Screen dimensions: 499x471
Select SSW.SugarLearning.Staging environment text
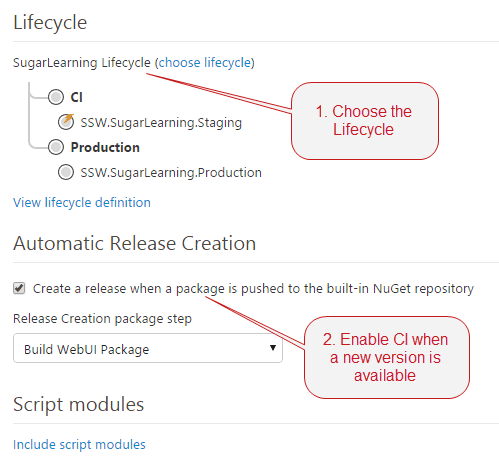(161, 123)
